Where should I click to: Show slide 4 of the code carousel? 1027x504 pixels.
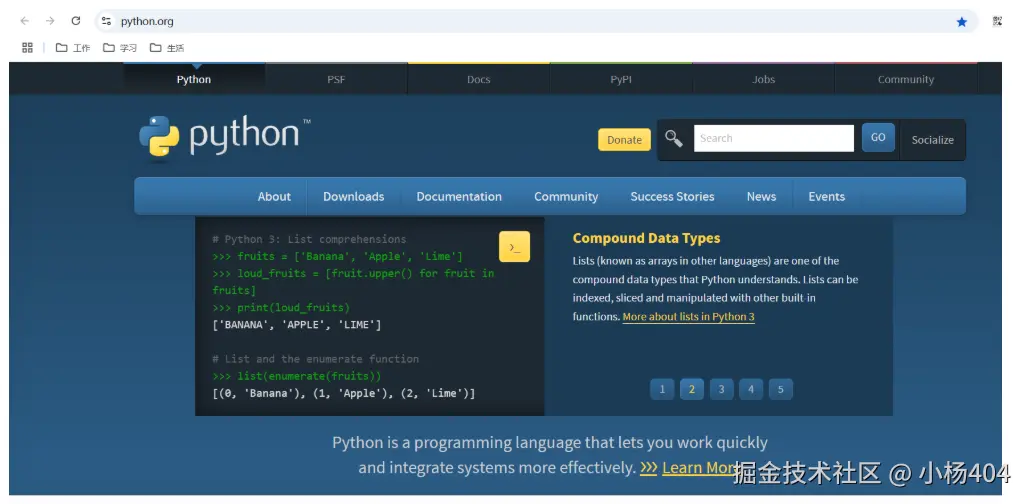(x=751, y=389)
